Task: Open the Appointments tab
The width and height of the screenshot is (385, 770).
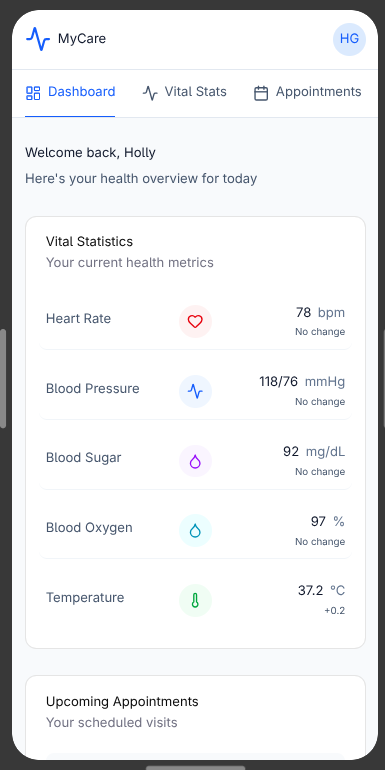Action: click(307, 92)
